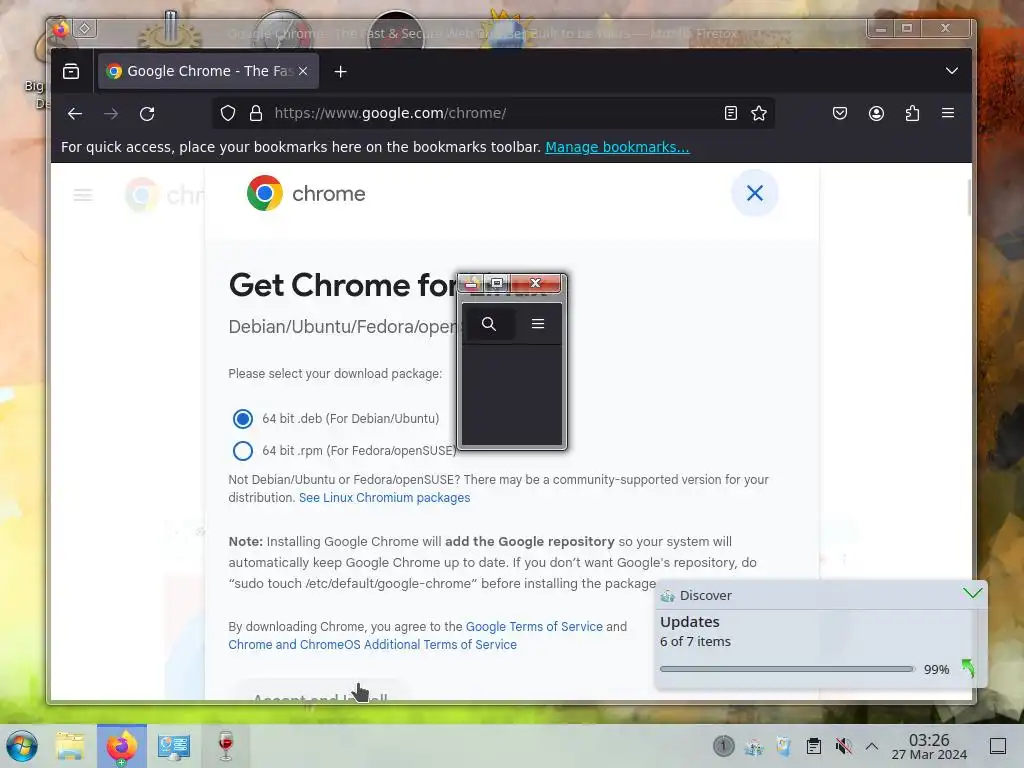1024x768 pixels.
Task: Collapse the Discover notification chevron
Action: pos(972,594)
